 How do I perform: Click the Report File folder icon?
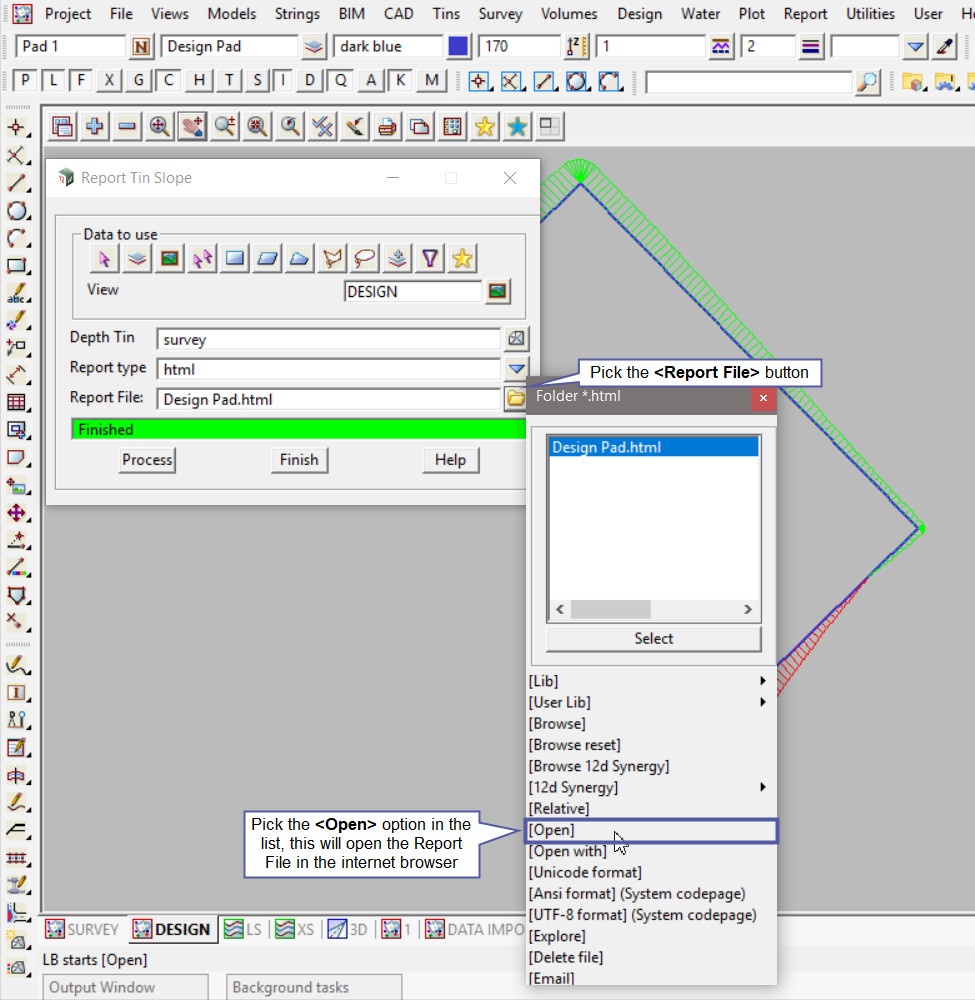tap(515, 399)
